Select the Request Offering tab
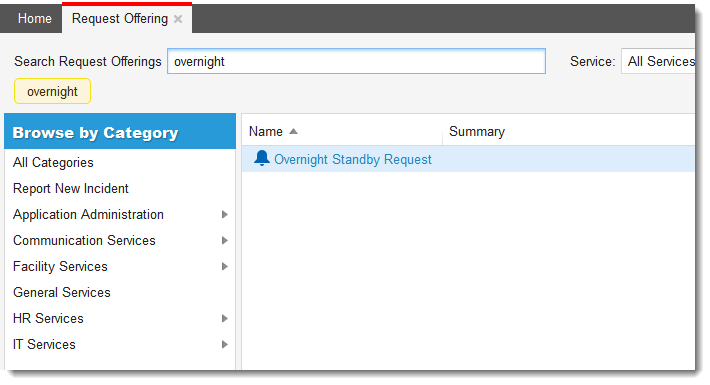Screen dimensions: 710x385 pyautogui.click(x=120, y=19)
